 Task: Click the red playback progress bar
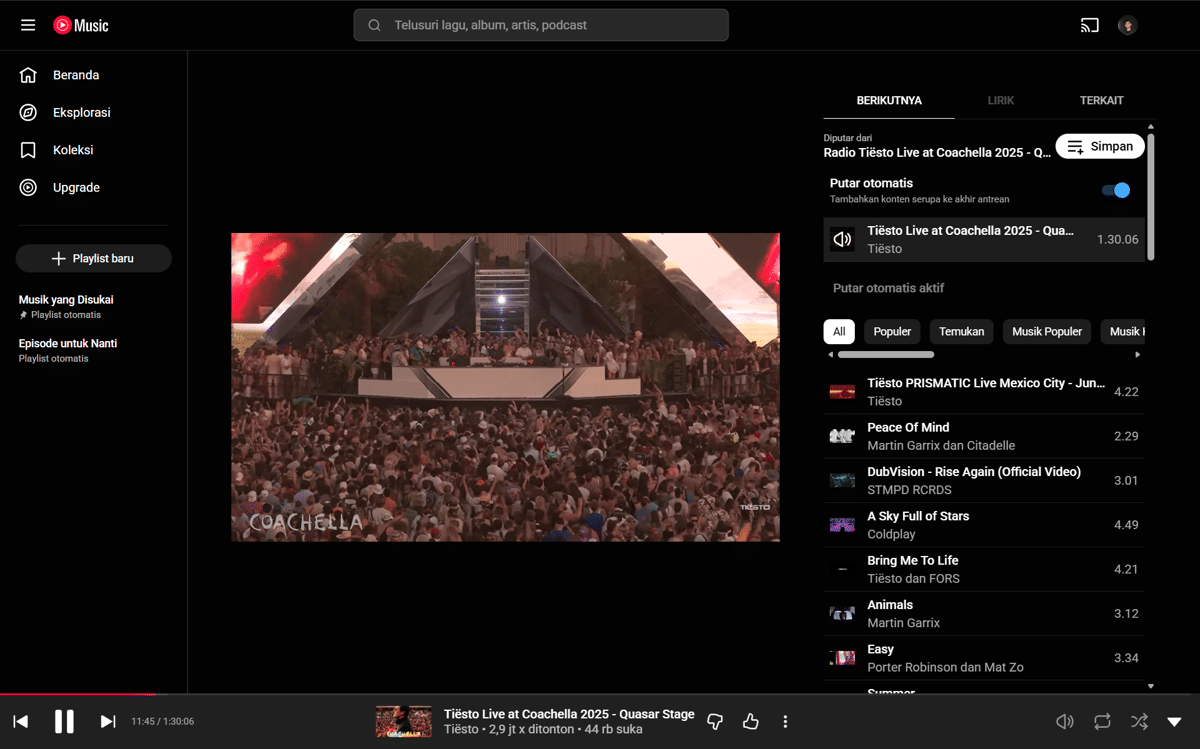tap(78, 694)
